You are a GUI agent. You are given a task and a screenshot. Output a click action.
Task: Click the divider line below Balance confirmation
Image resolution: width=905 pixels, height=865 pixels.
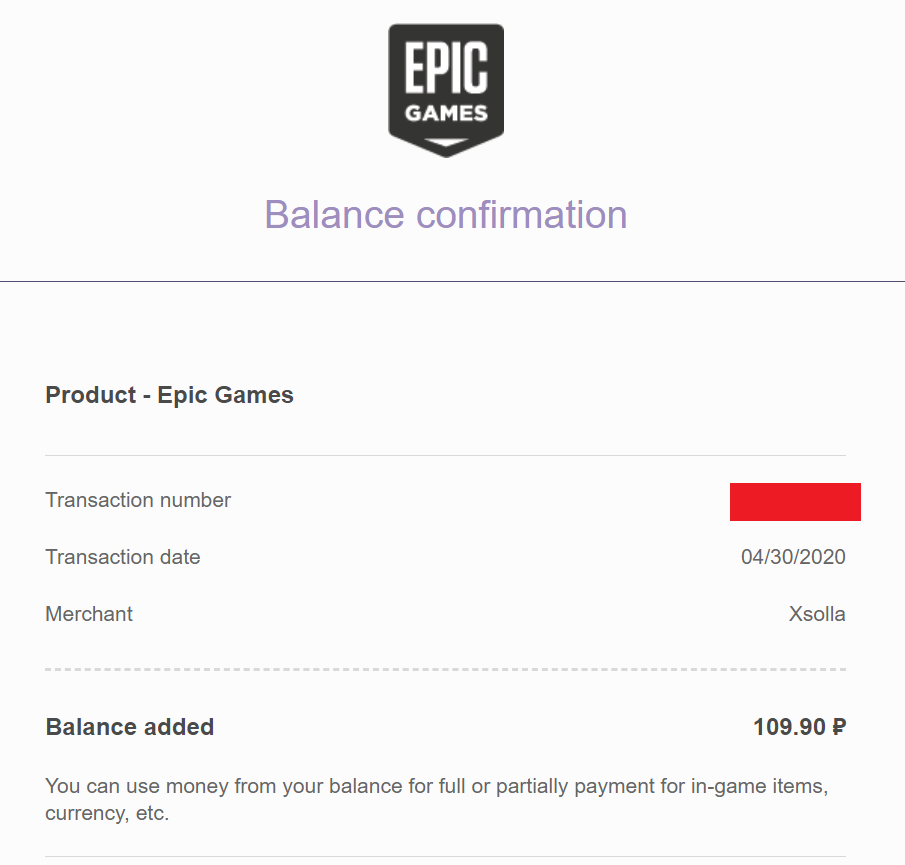click(x=452, y=282)
